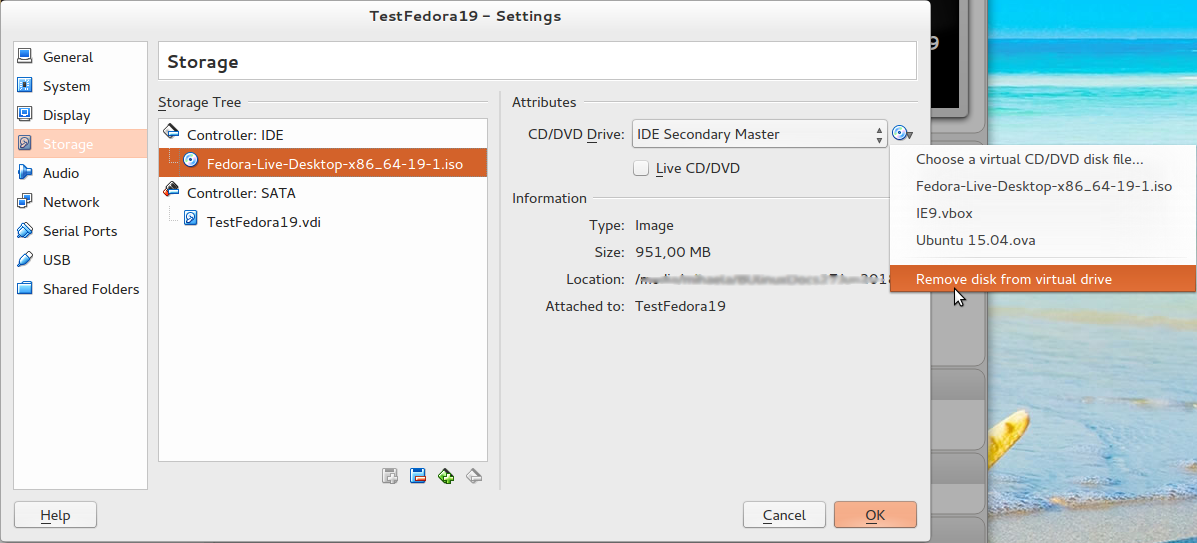This screenshot has width=1197, height=543.
Task: Choose 'Remove disk from virtual drive'
Action: 1013,279
